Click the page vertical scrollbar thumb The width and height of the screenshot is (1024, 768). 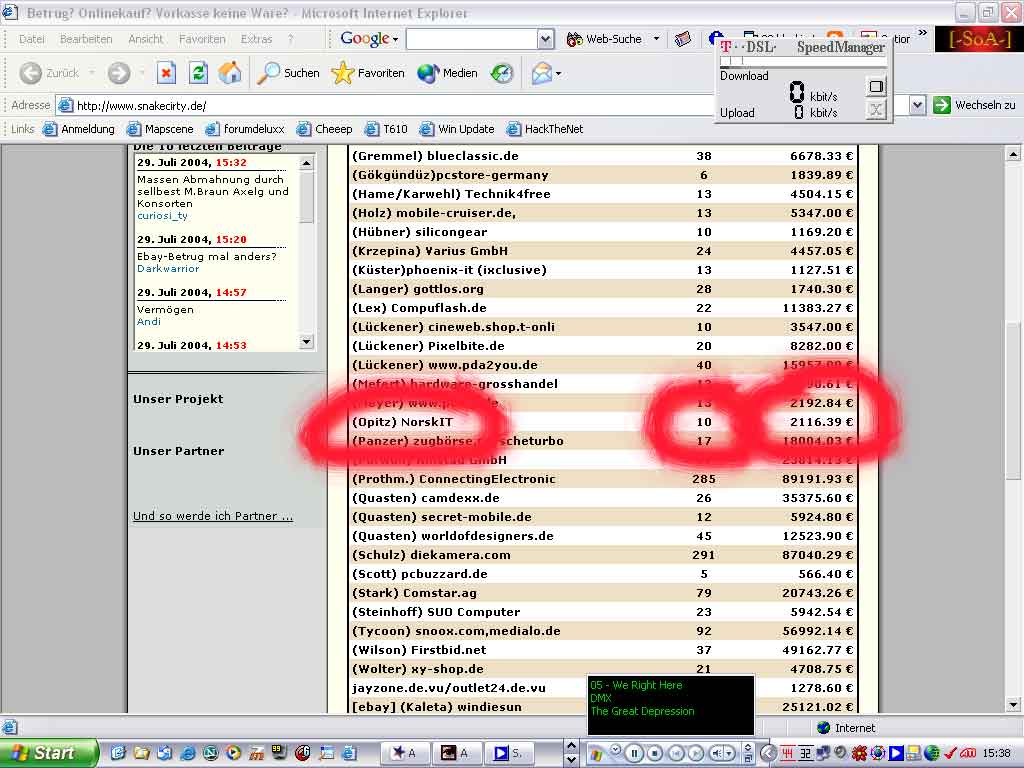point(1013,402)
